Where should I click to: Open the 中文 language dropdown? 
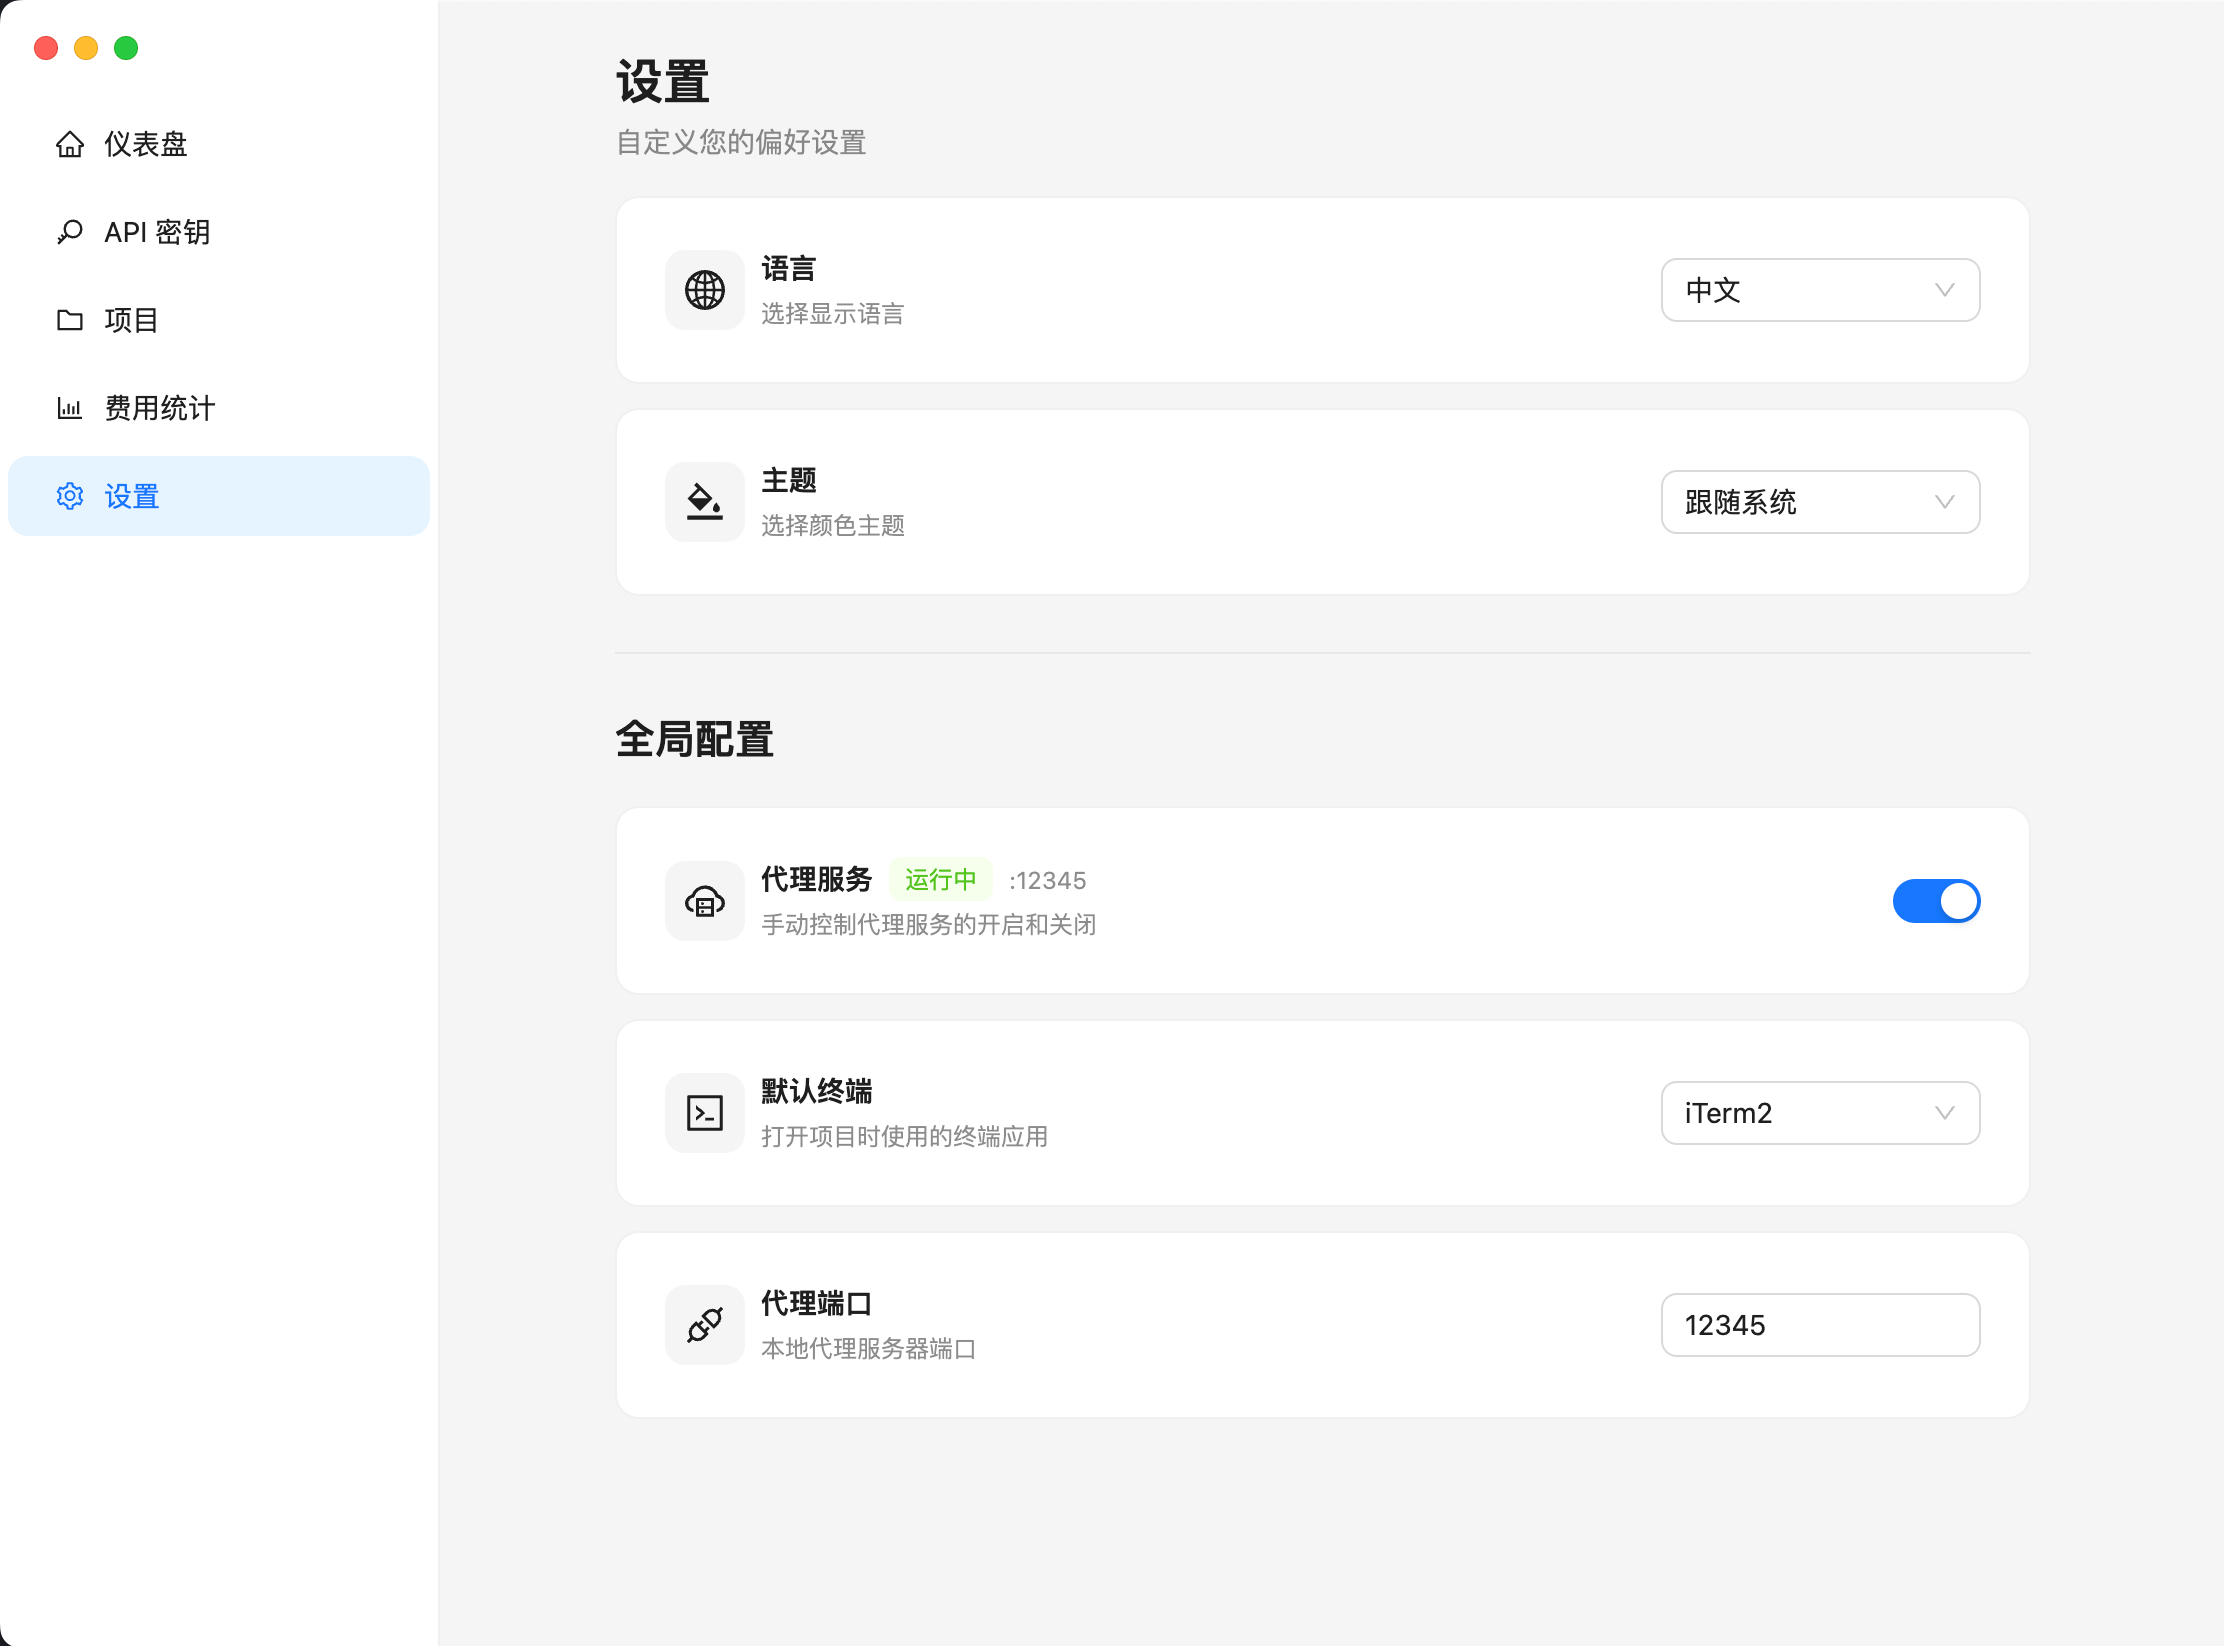[x=1820, y=290]
